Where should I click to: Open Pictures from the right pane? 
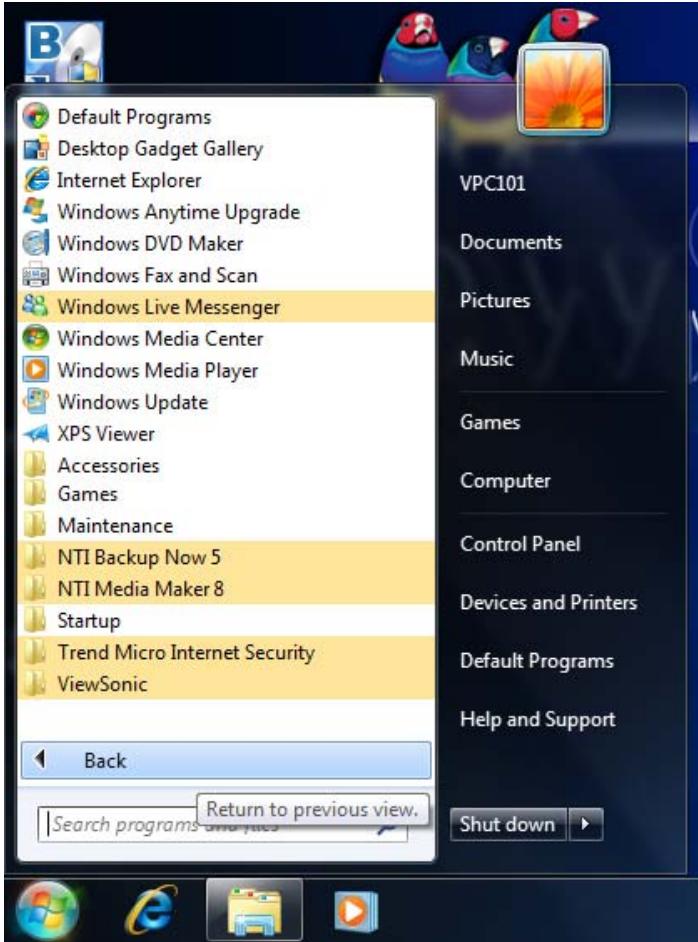[x=495, y=300]
